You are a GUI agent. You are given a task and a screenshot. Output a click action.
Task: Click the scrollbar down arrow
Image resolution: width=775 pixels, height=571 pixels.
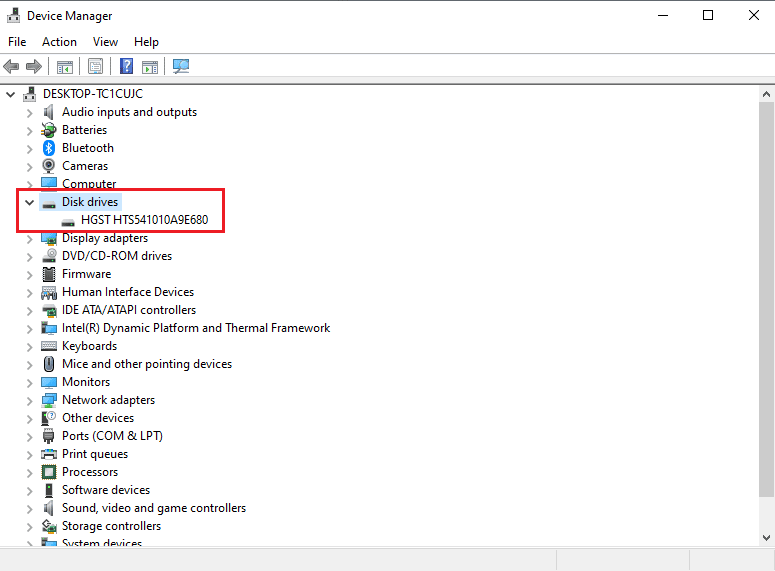[x=766, y=538]
